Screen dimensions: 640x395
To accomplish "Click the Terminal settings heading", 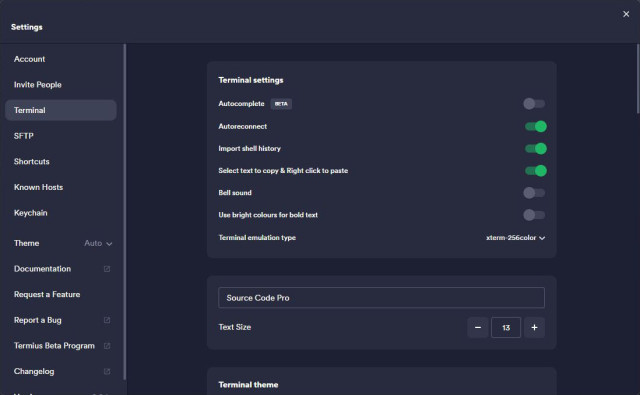I will tap(251, 80).
